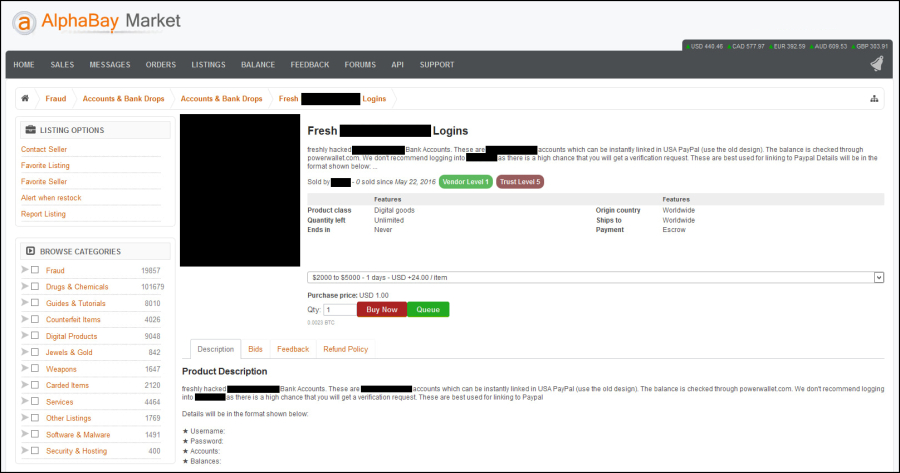The image size is (900, 473).
Task: Click Alert when restock link
Action: tap(51, 197)
